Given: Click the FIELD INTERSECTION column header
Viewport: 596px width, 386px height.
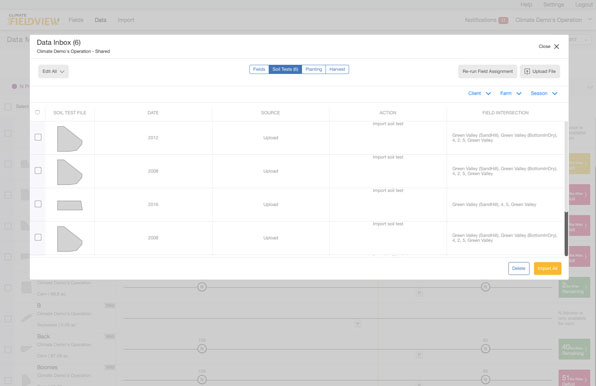Looking at the screenshot, I should pos(505,113).
